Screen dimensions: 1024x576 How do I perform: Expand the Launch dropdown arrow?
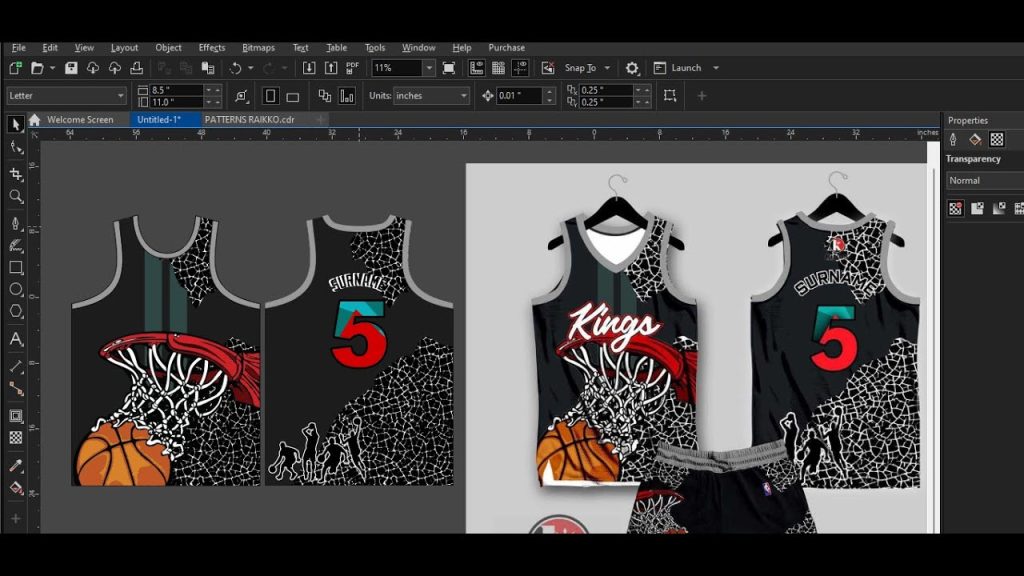(716, 68)
